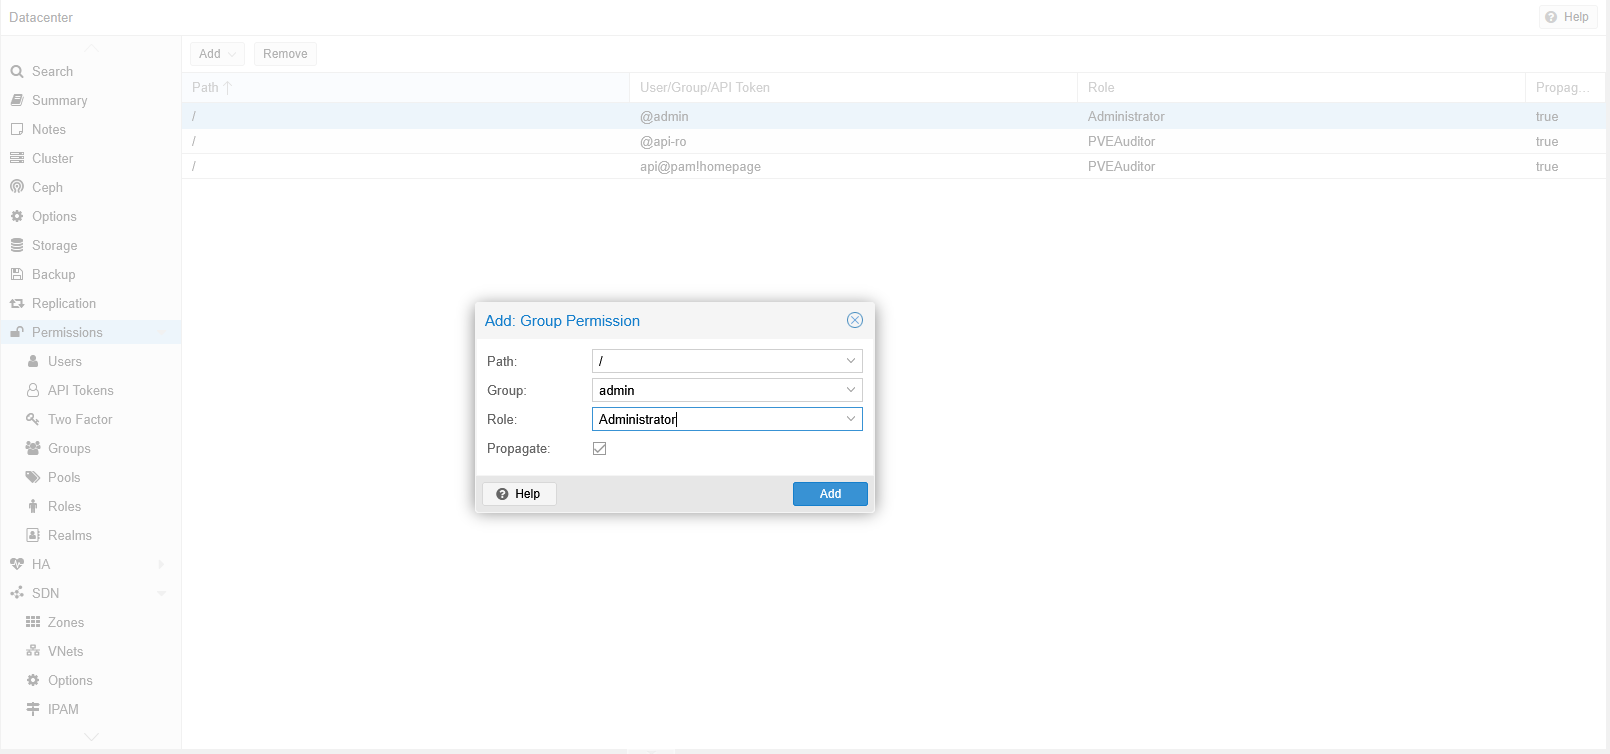This screenshot has width=1610, height=754.
Task: Open the Zones tree item
Action: tap(91, 623)
